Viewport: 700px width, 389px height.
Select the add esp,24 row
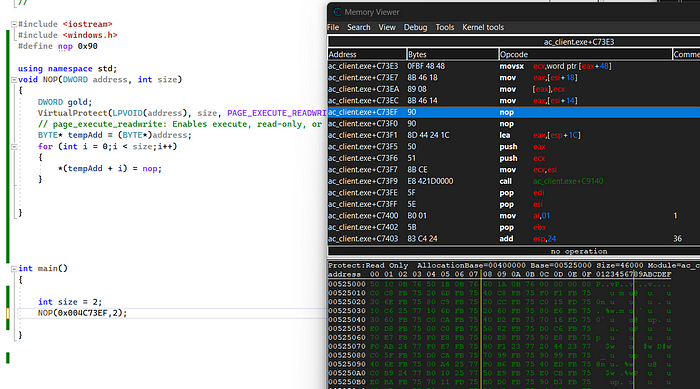pyautogui.click(x=514, y=239)
